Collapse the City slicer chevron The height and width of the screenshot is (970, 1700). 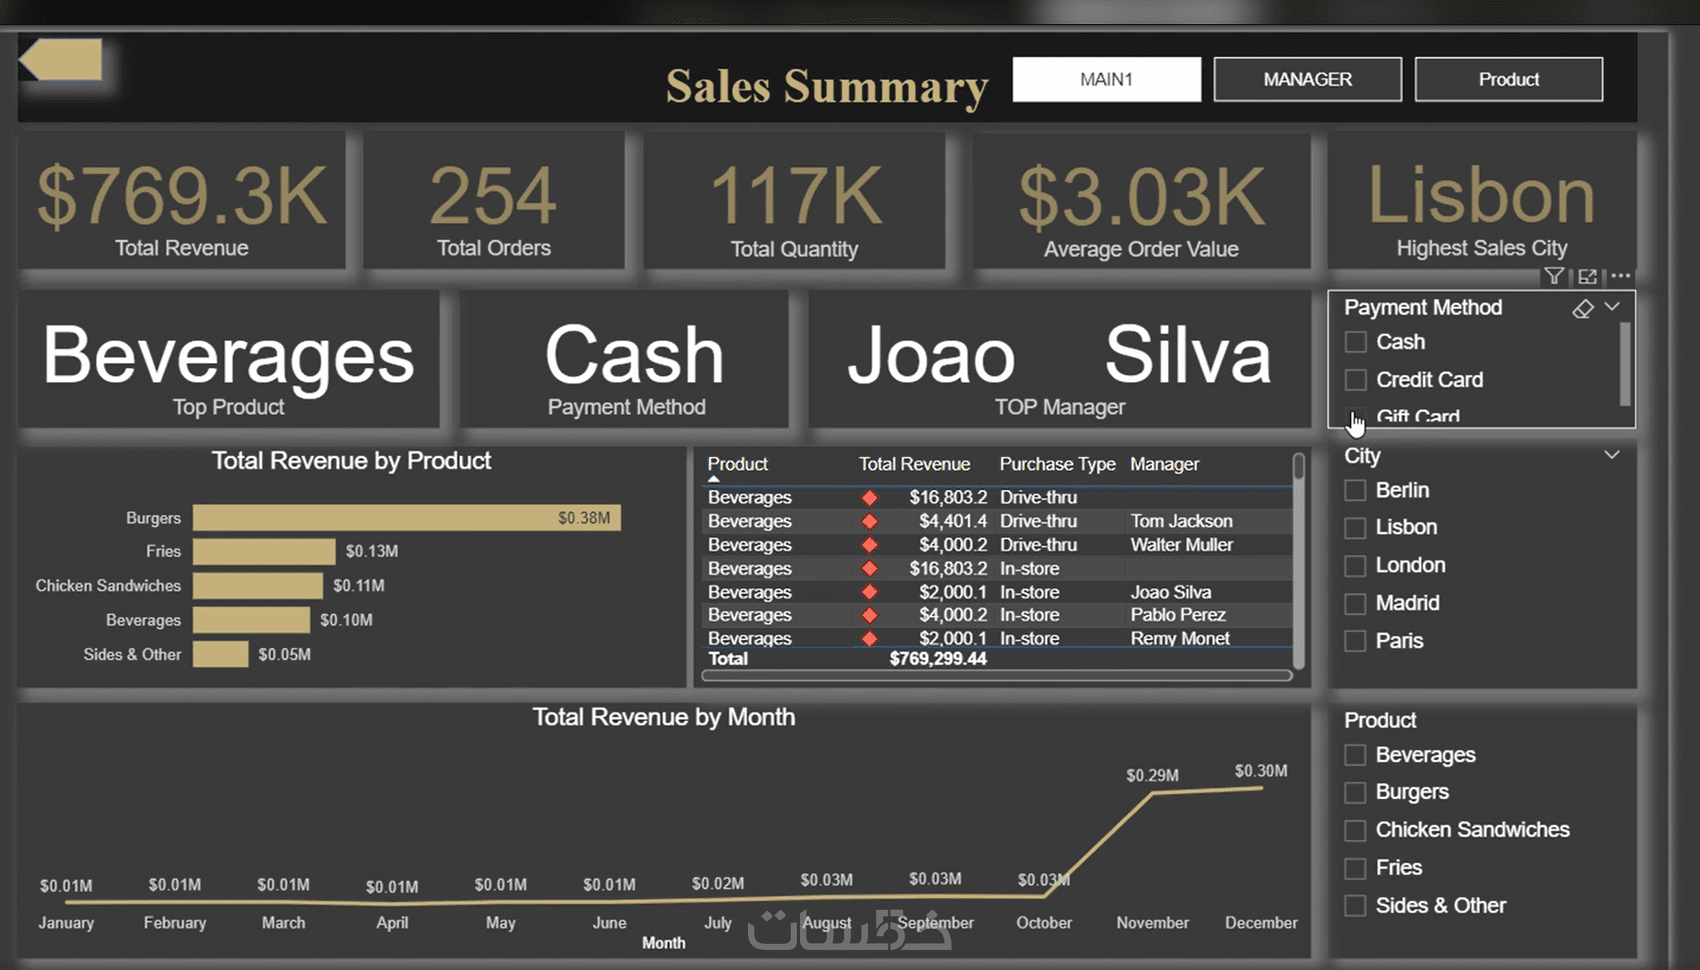pos(1612,455)
